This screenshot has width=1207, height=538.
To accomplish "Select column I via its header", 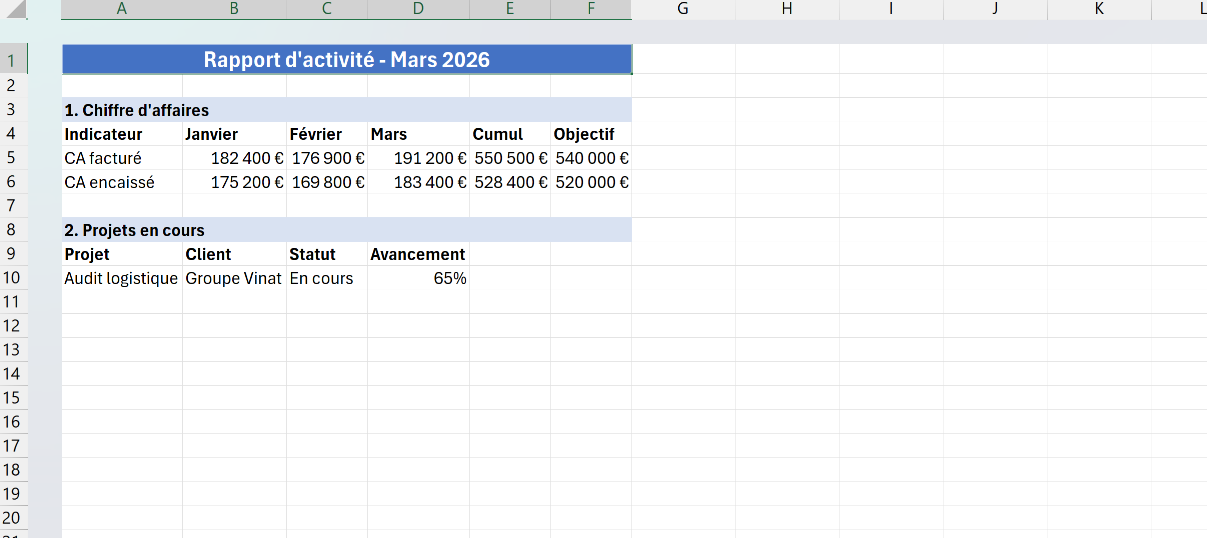I will (x=891, y=9).
